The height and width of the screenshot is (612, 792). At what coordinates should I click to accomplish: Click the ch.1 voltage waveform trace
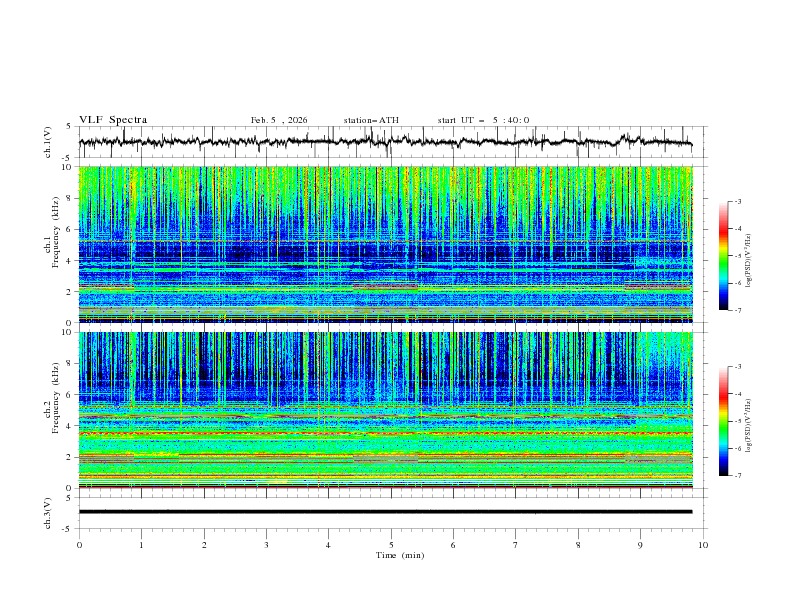[x=385, y=142]
